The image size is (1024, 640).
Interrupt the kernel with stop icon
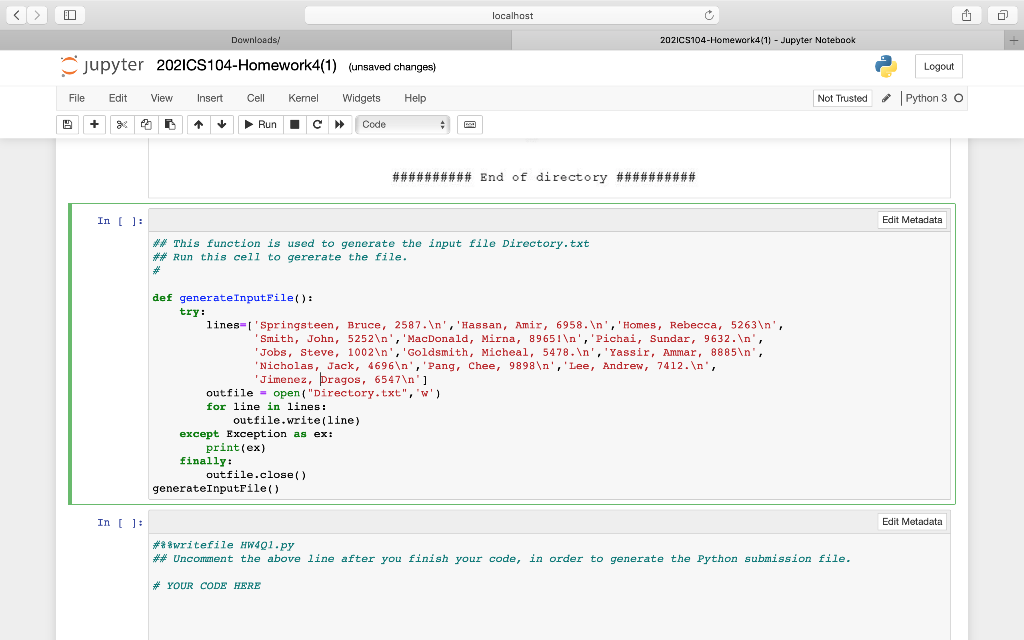click(x=295, y=124)
